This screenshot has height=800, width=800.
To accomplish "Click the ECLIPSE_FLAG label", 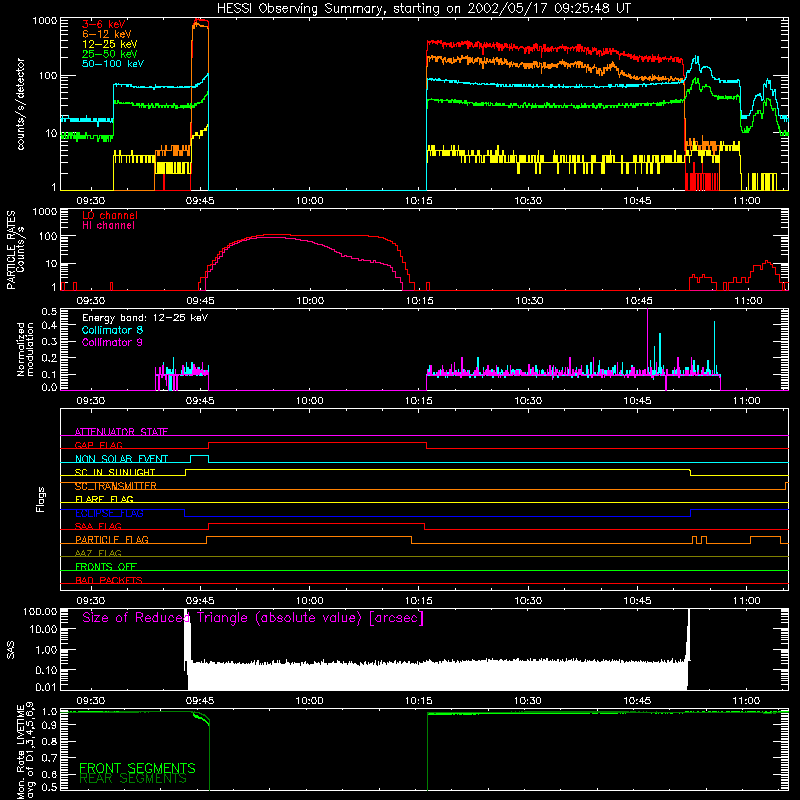I will pyautogui.click(x=109, y=513).
